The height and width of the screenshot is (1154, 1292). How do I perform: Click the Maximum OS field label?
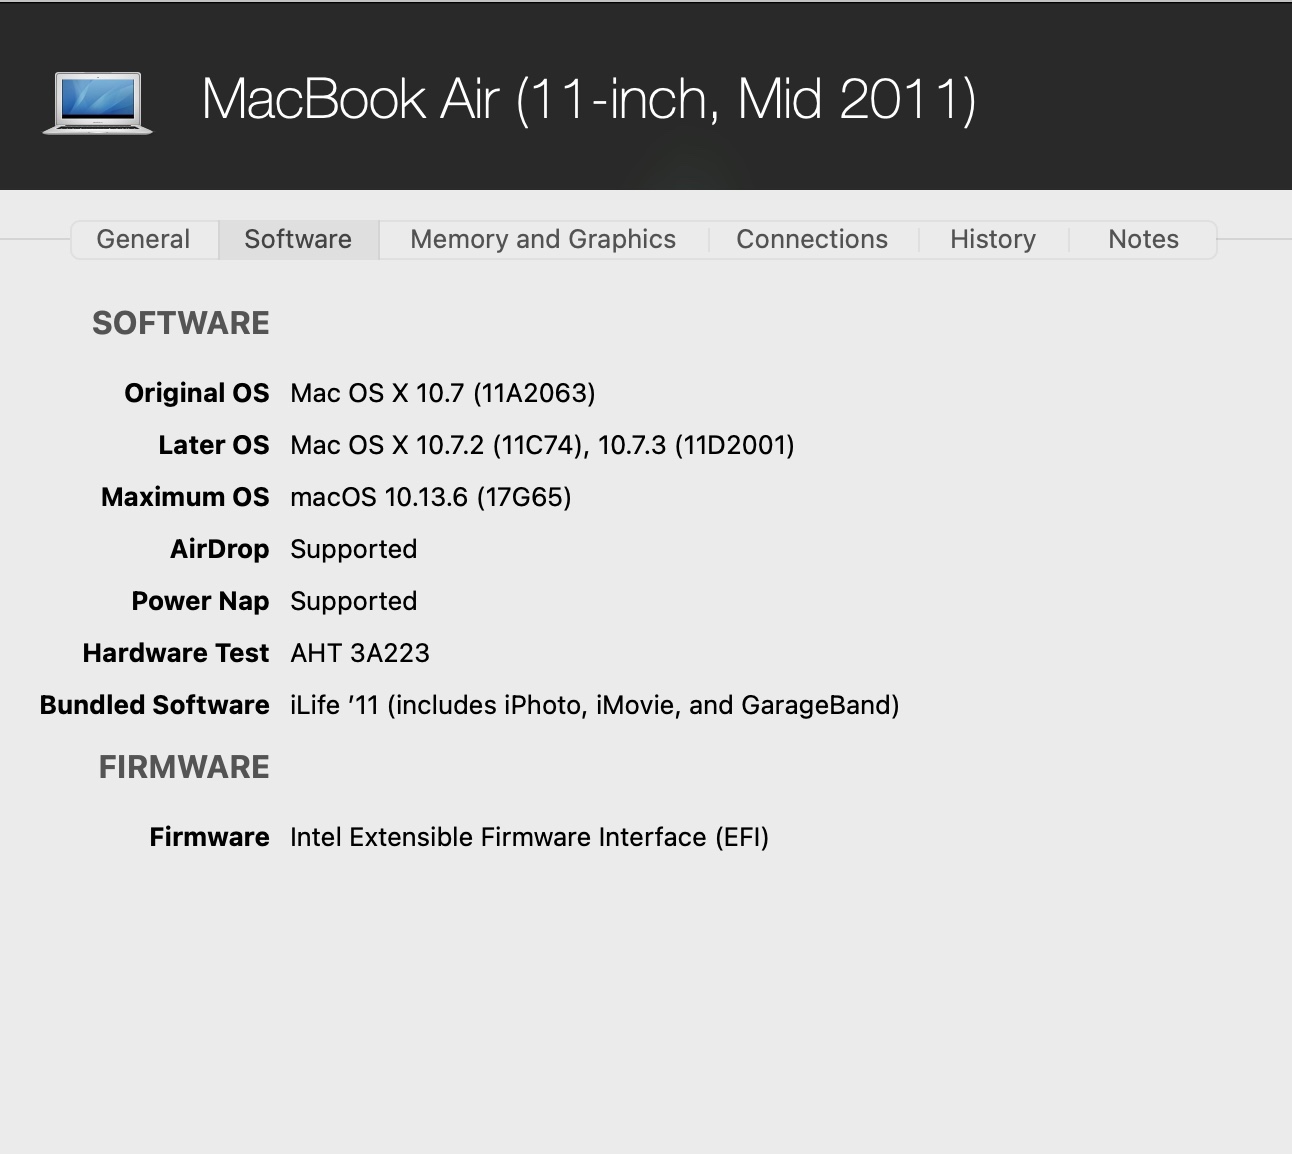(x=185, y=498)
